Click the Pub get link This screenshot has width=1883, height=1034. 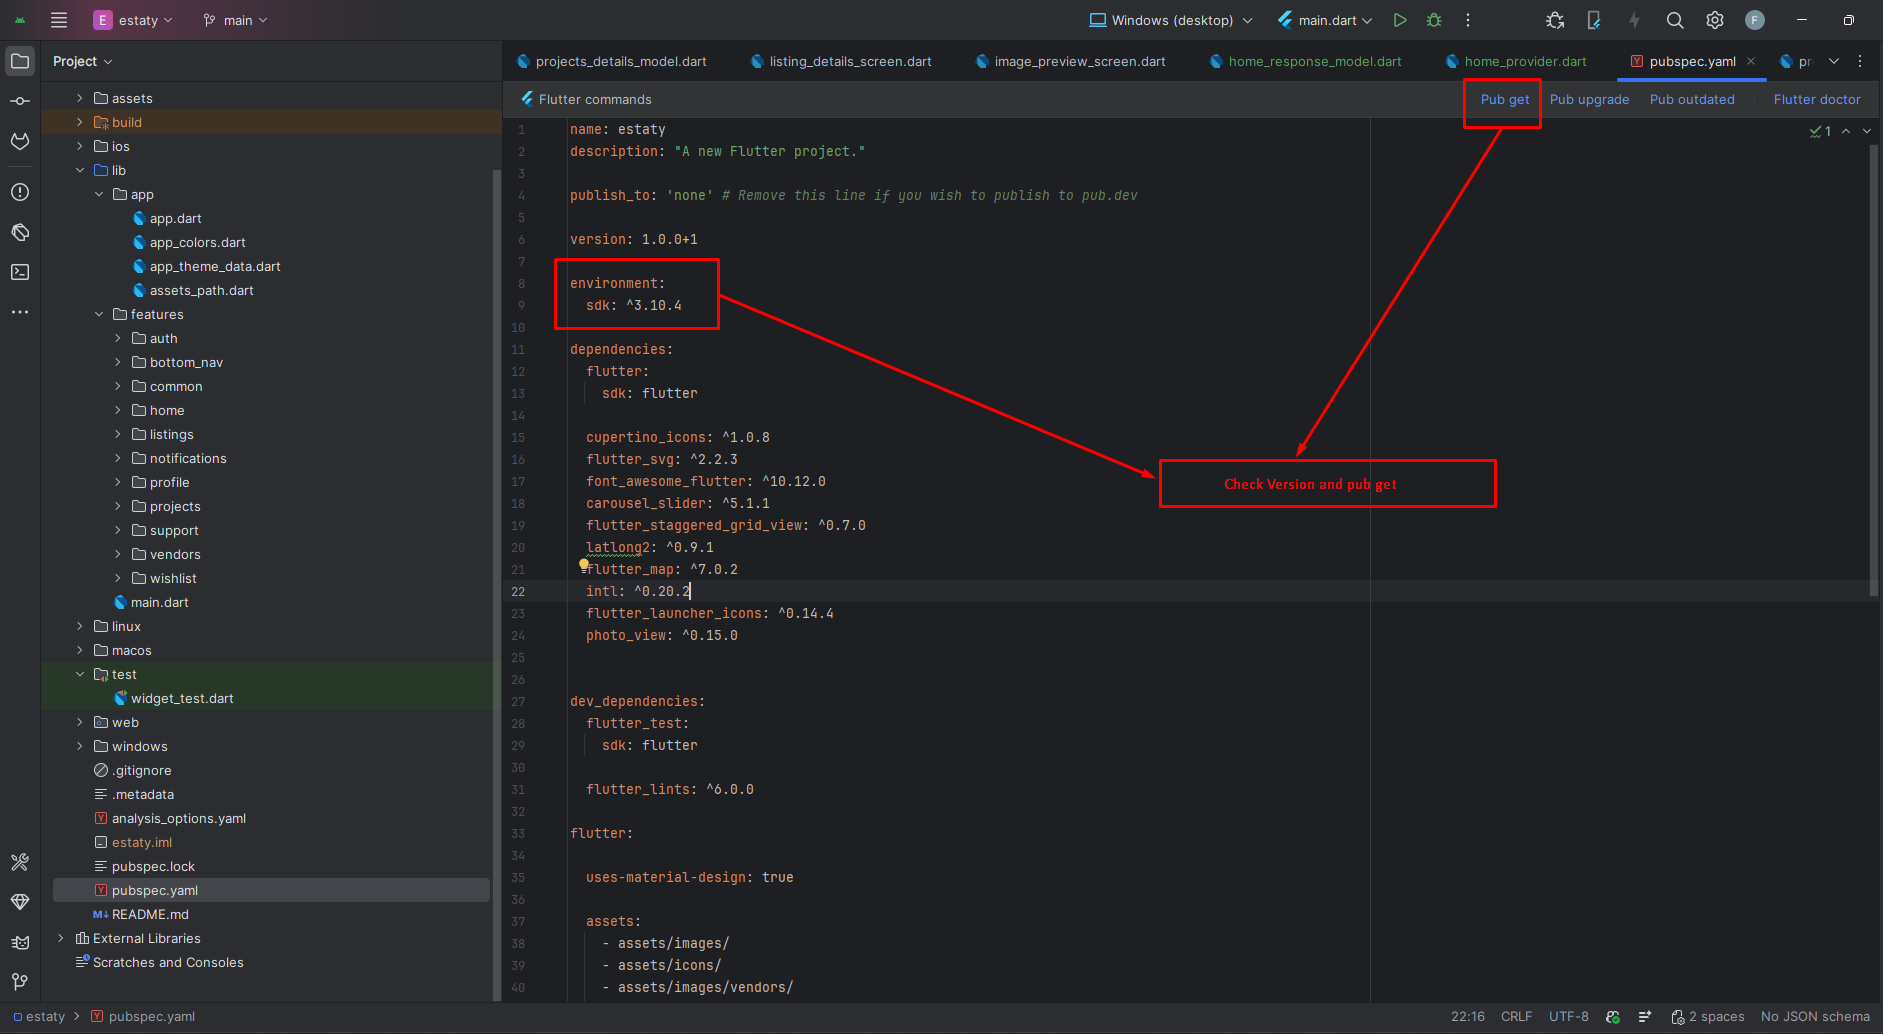tap(1505, 99)
